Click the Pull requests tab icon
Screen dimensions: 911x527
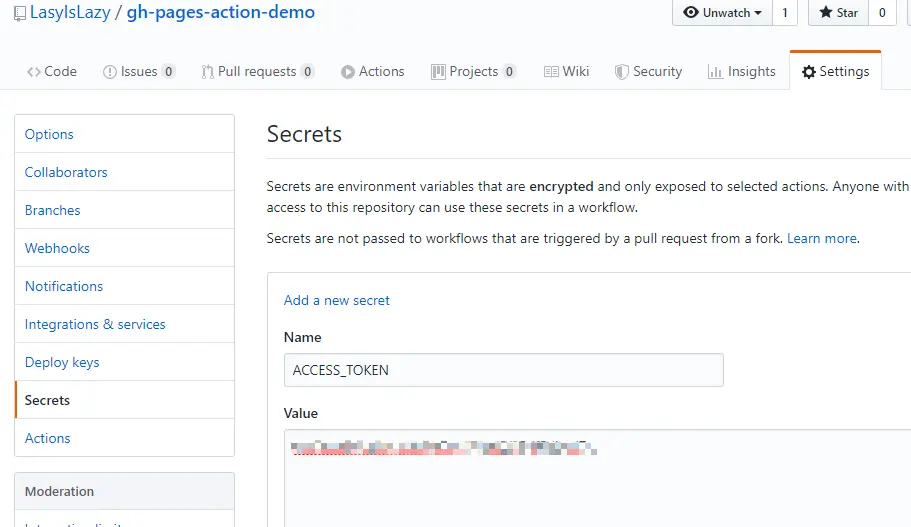[207, 72]
